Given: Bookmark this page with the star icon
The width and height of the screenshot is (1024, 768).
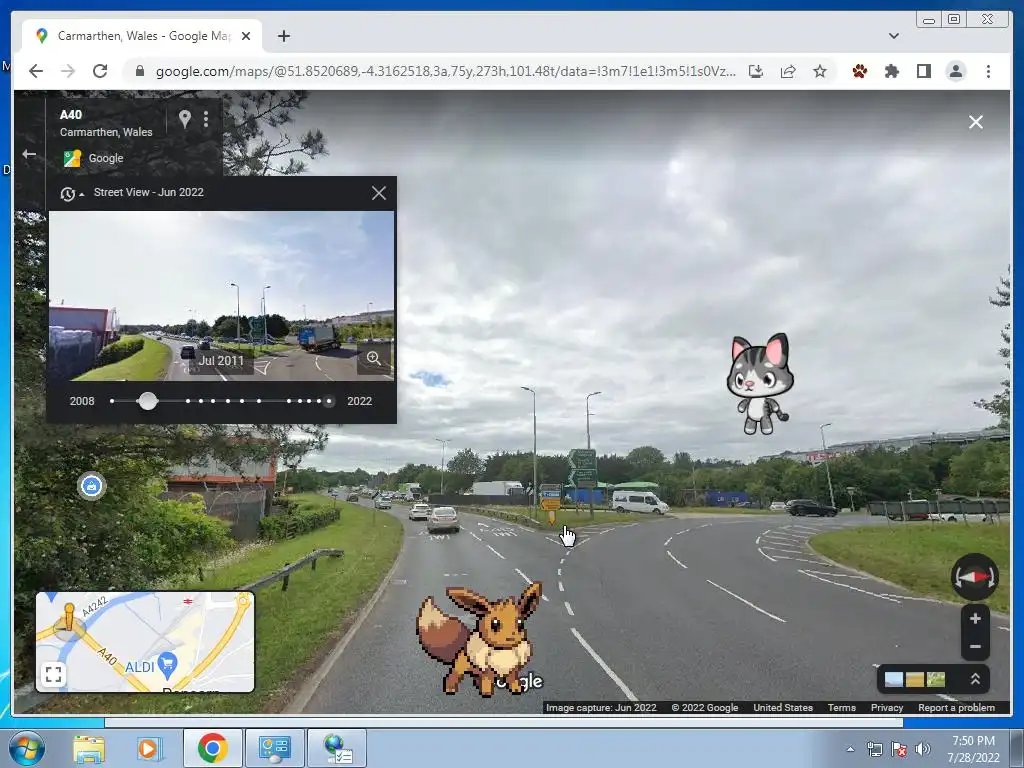Looking at the screenshot, I should point(820,71).
